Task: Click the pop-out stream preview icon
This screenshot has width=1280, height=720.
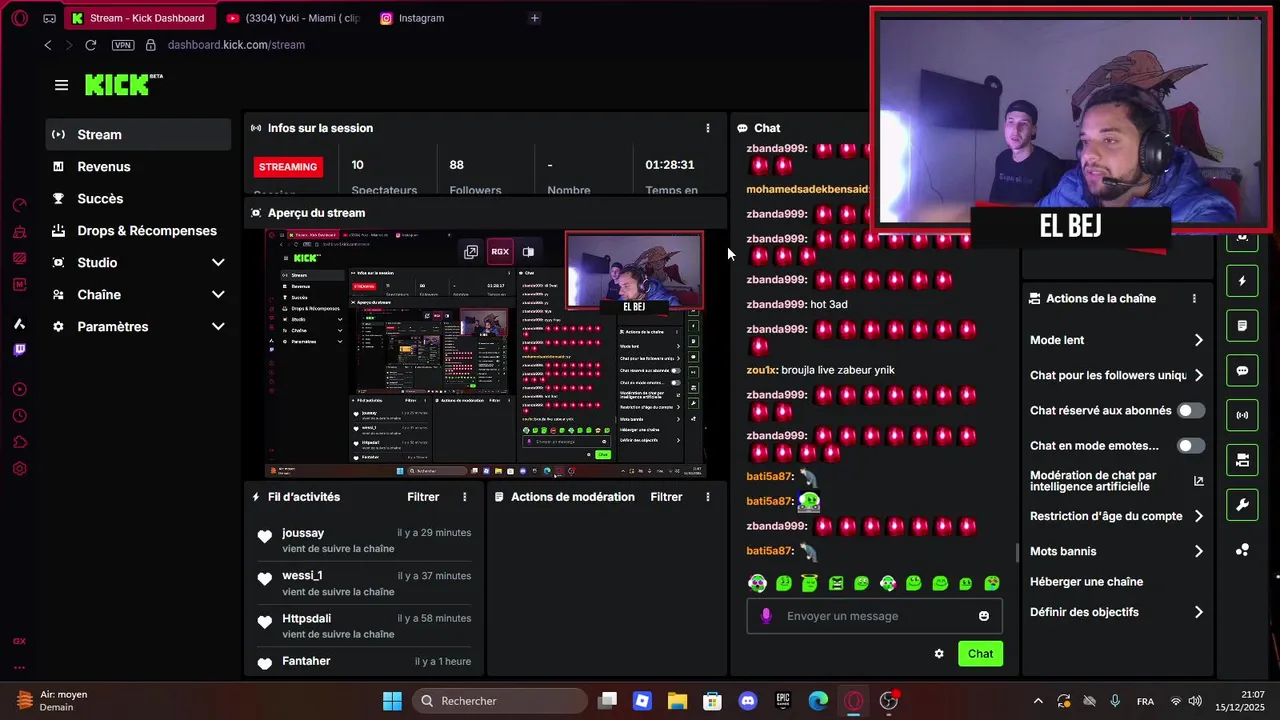Action: (x=471, y=252)
